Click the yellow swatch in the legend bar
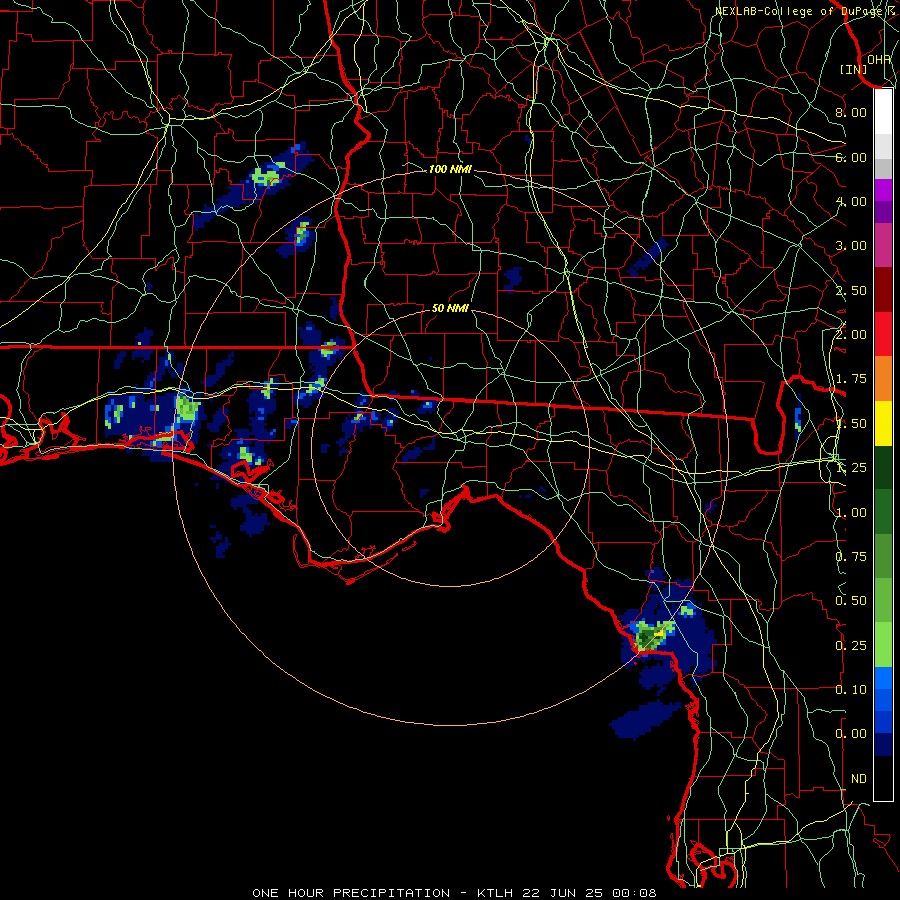The width and height of the screenshot is (900, 900). tap(883, 424)
